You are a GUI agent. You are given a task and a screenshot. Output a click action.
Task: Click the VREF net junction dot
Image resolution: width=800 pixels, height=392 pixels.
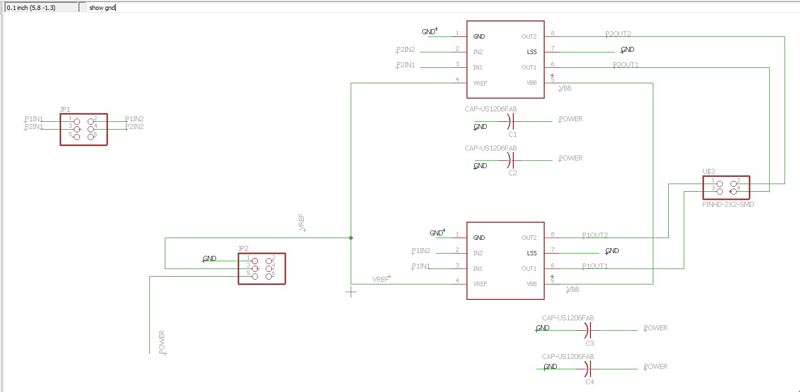click(351, 238)
